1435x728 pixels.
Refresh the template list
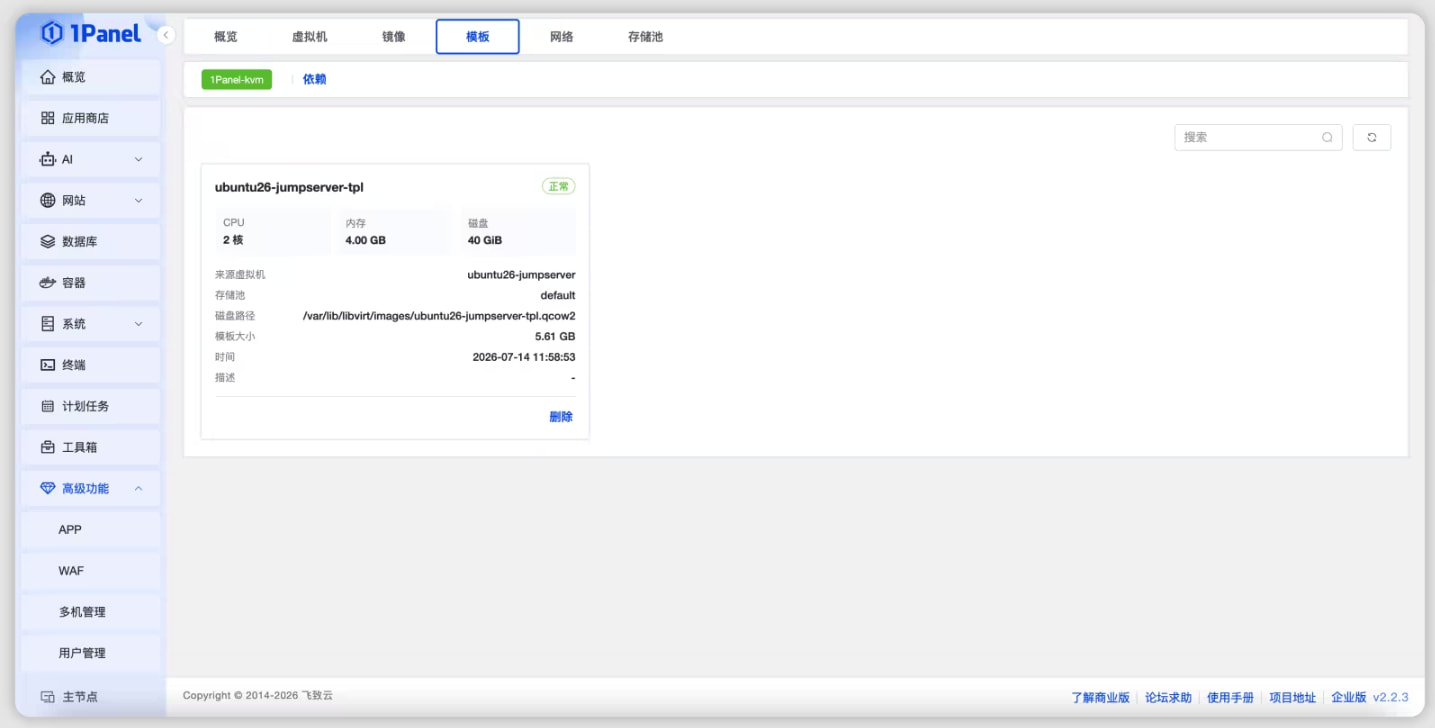click(1372, 138)
